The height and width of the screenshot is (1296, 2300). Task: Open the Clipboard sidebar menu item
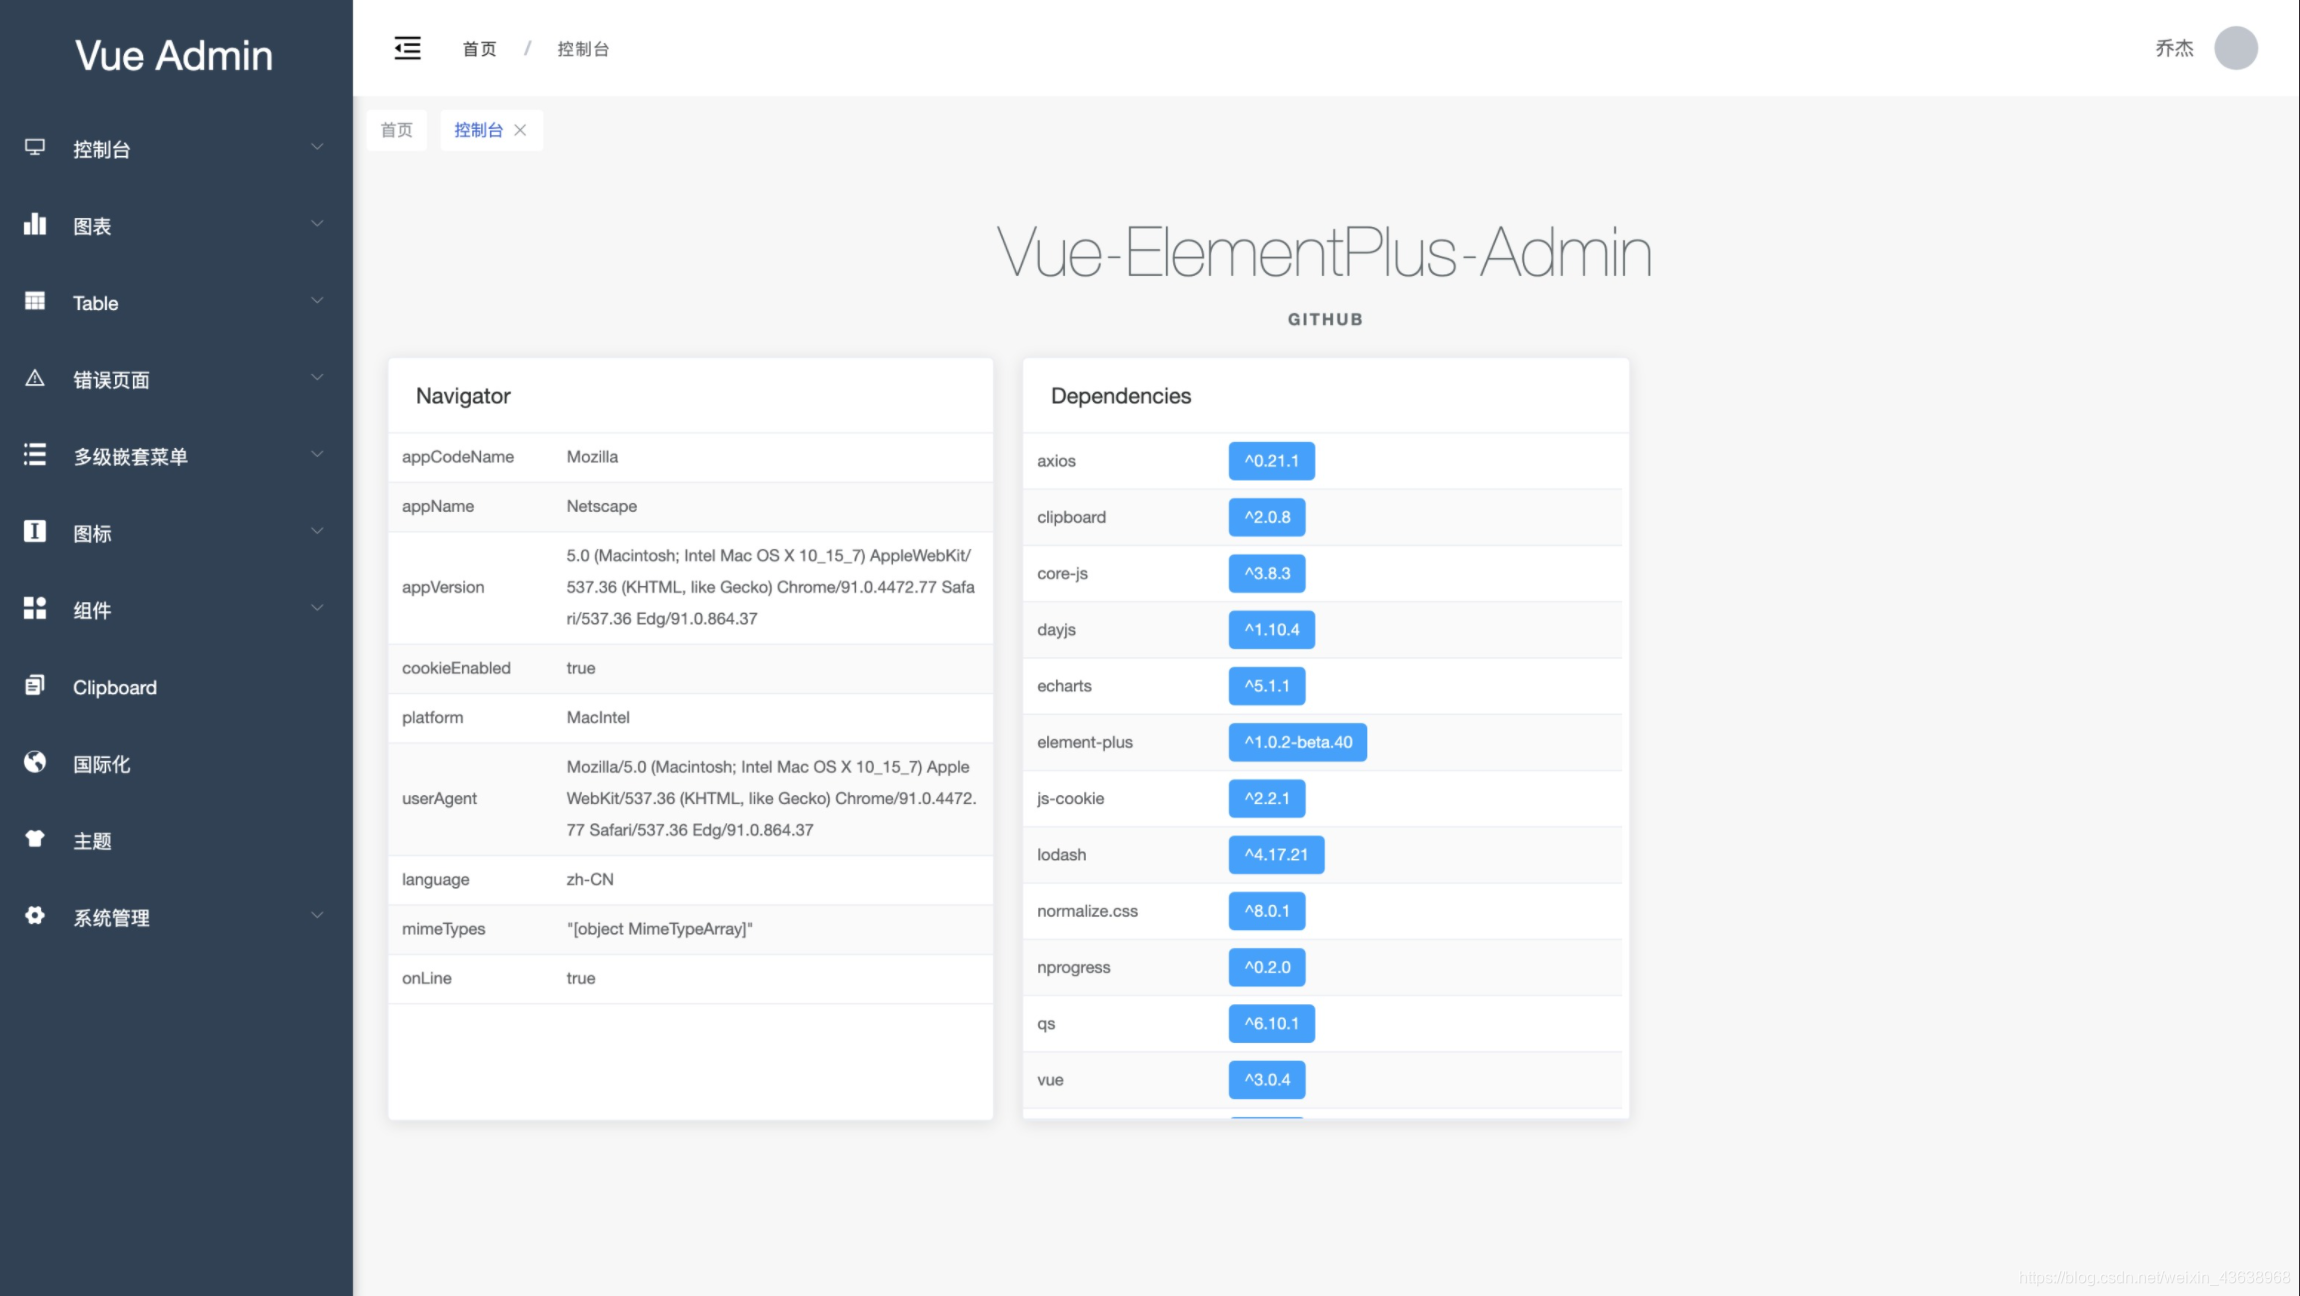pyautogui.click(x=176, y=687)
